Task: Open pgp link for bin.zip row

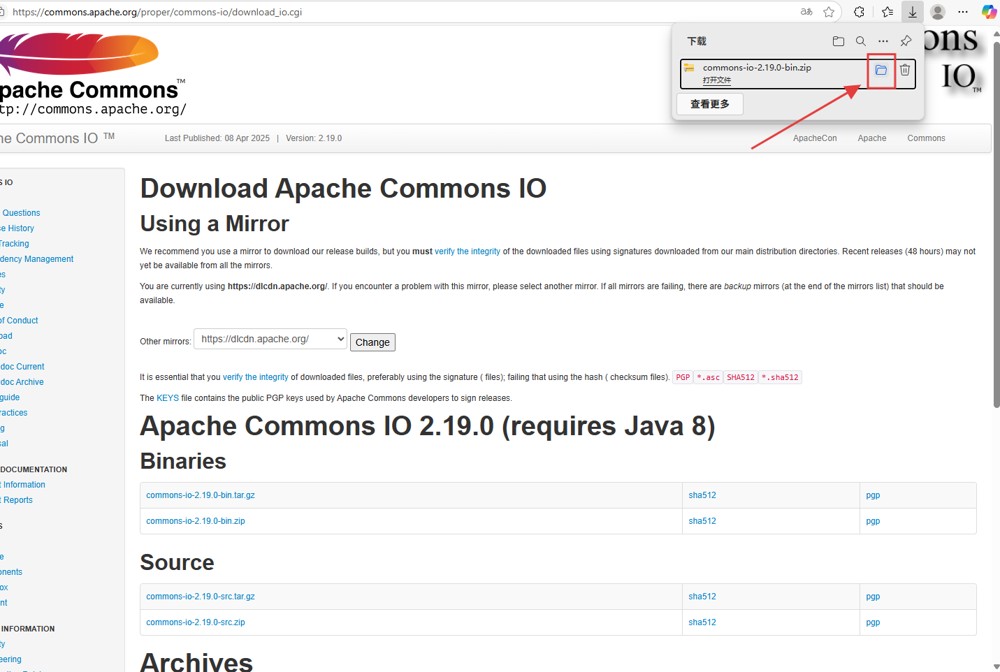Action: point(872,522)
